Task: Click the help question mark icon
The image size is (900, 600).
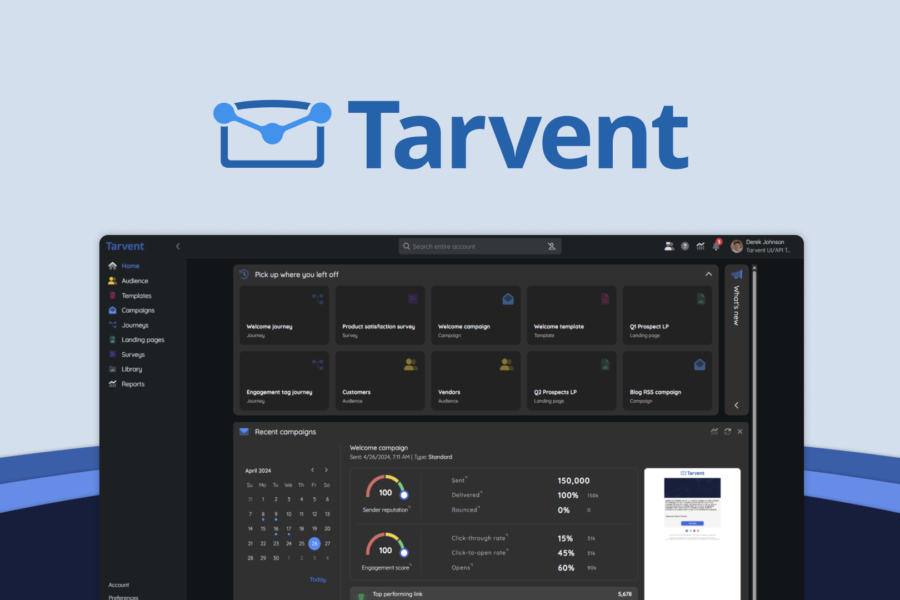Action: tap(685, 246)
